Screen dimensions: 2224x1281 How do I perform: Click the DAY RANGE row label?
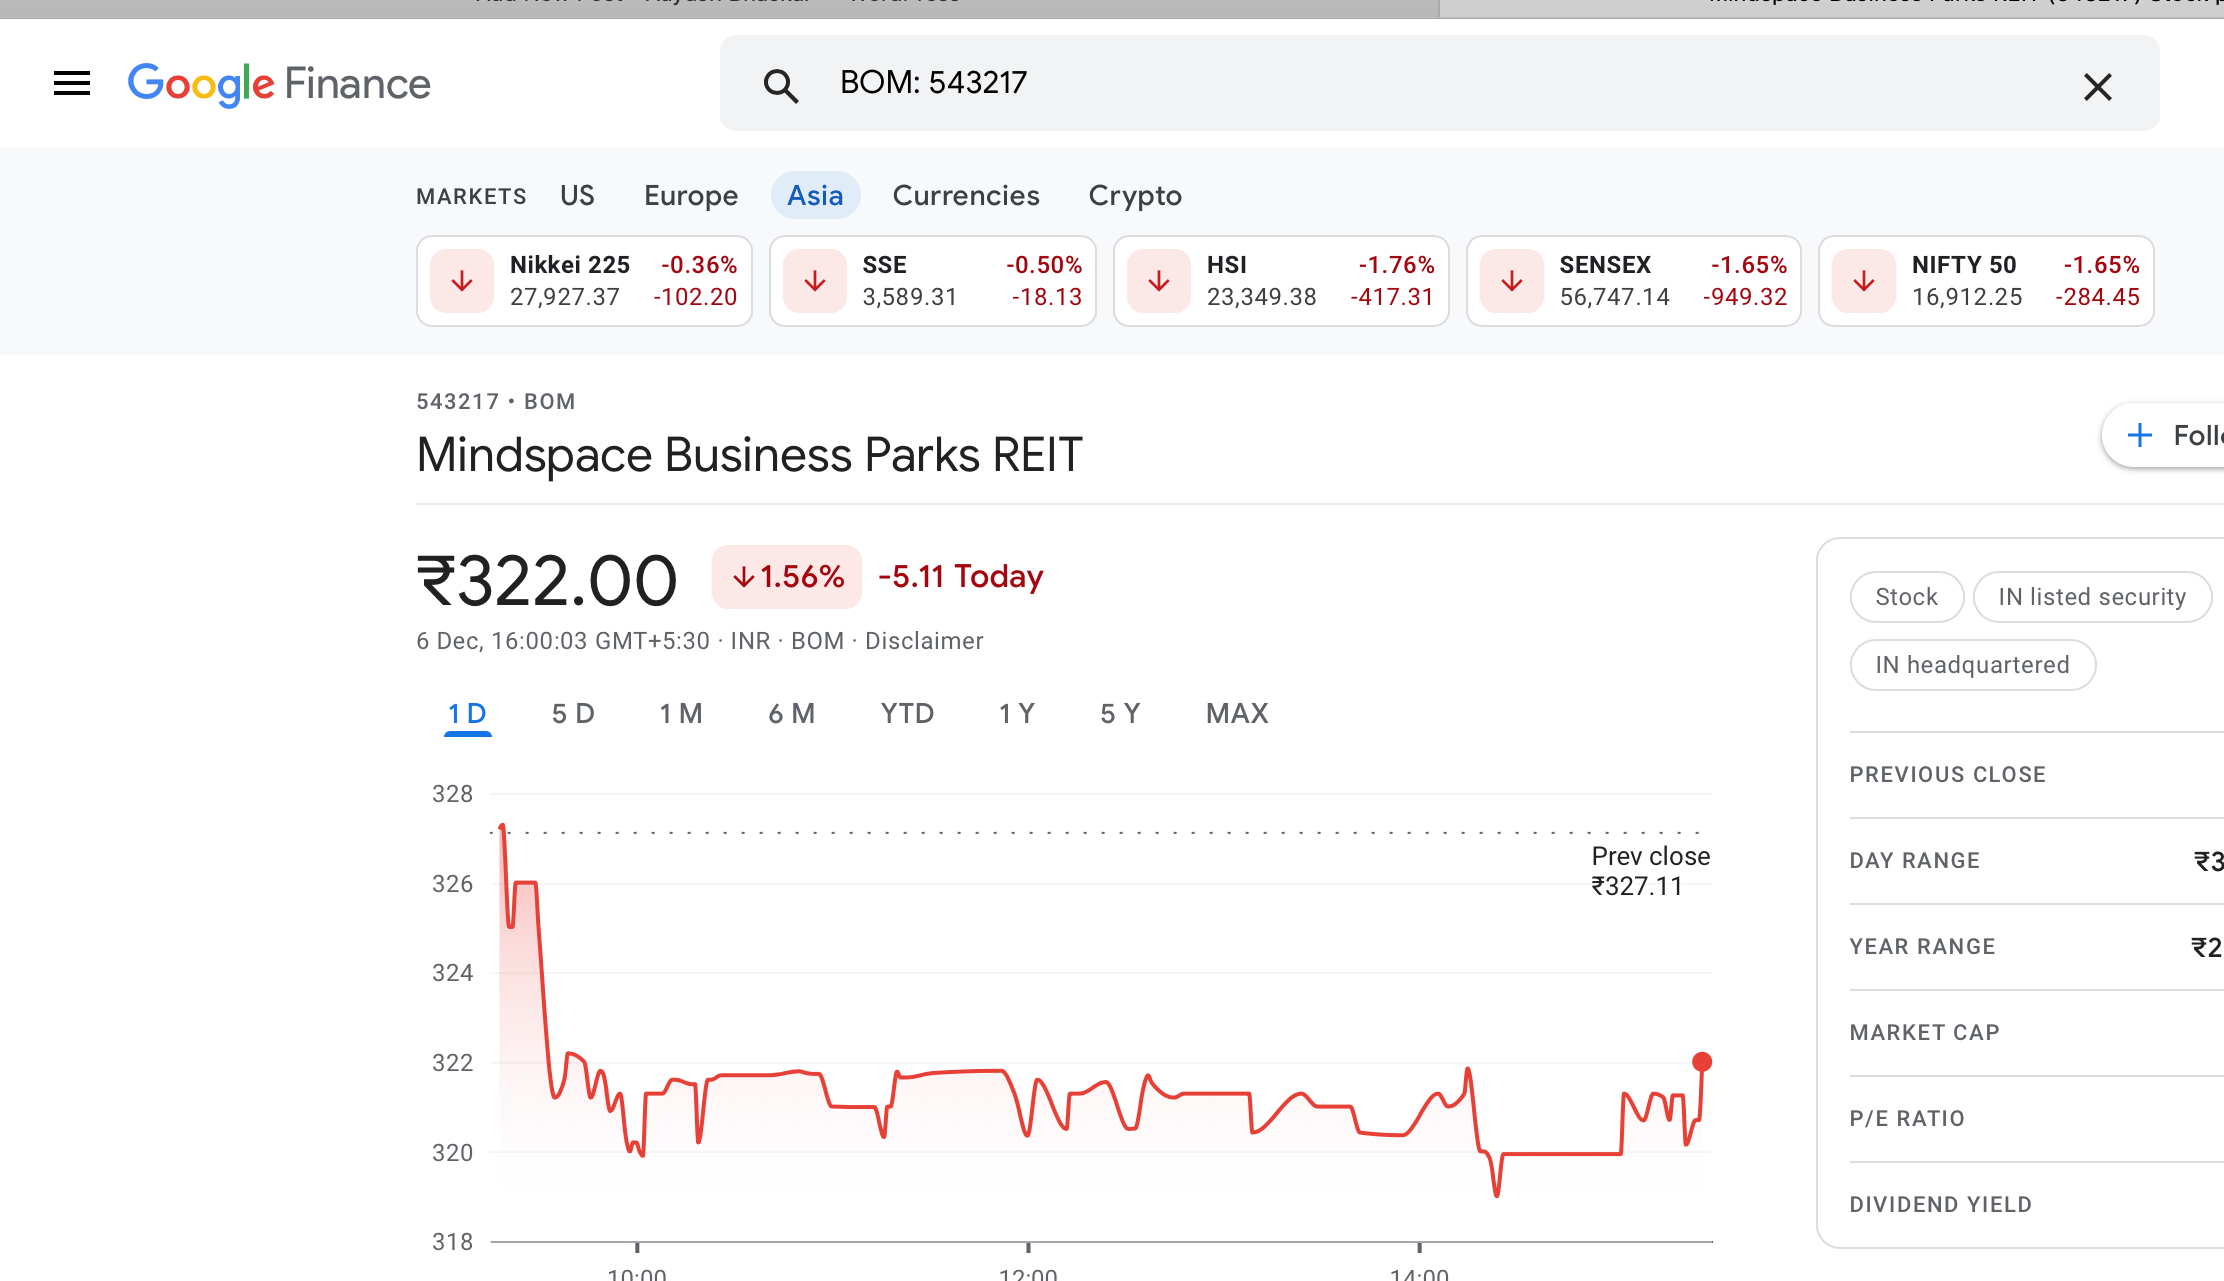click(1914, 861)
